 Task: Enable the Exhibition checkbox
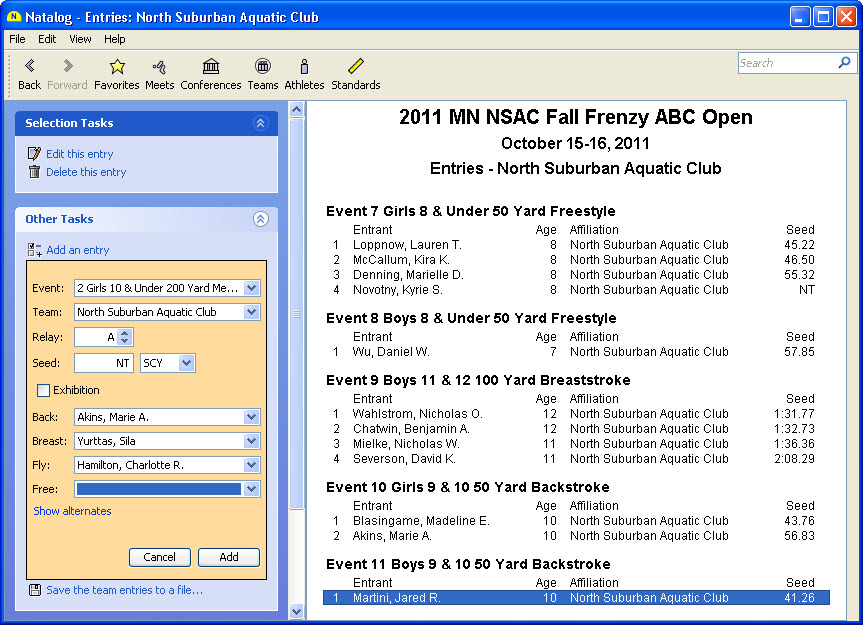pyautogui.click(x=44, y=390)
